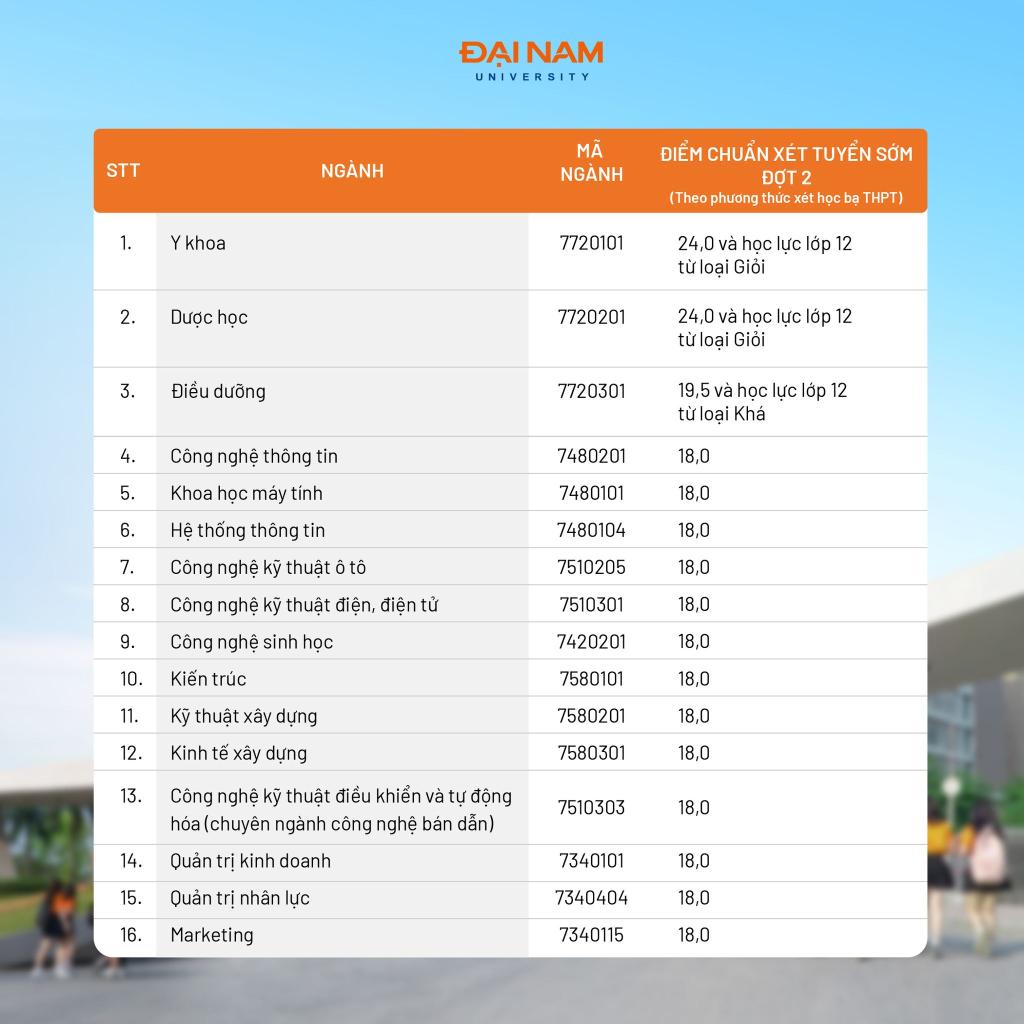This screenshot has width=1024, height=1024.
Task: Click major code 7420201
Action: (x=591, y=642)
